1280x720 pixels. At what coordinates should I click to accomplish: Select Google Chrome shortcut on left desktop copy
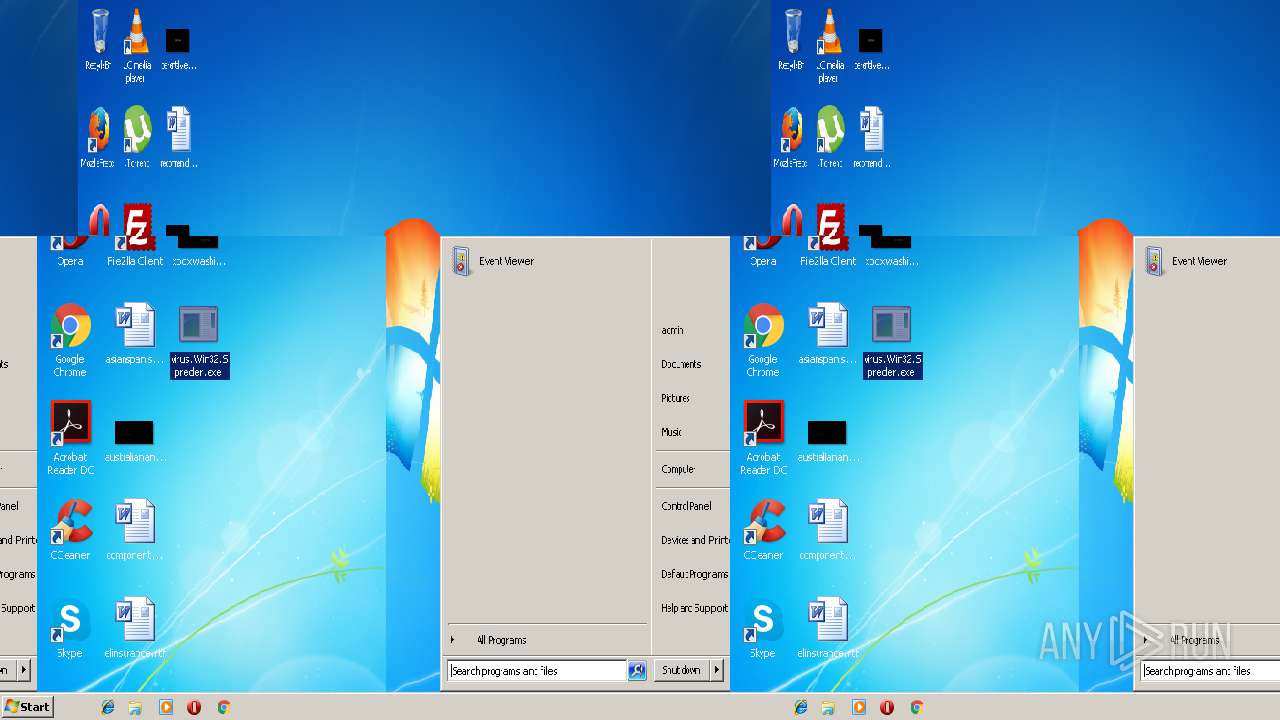coord(70,340)
